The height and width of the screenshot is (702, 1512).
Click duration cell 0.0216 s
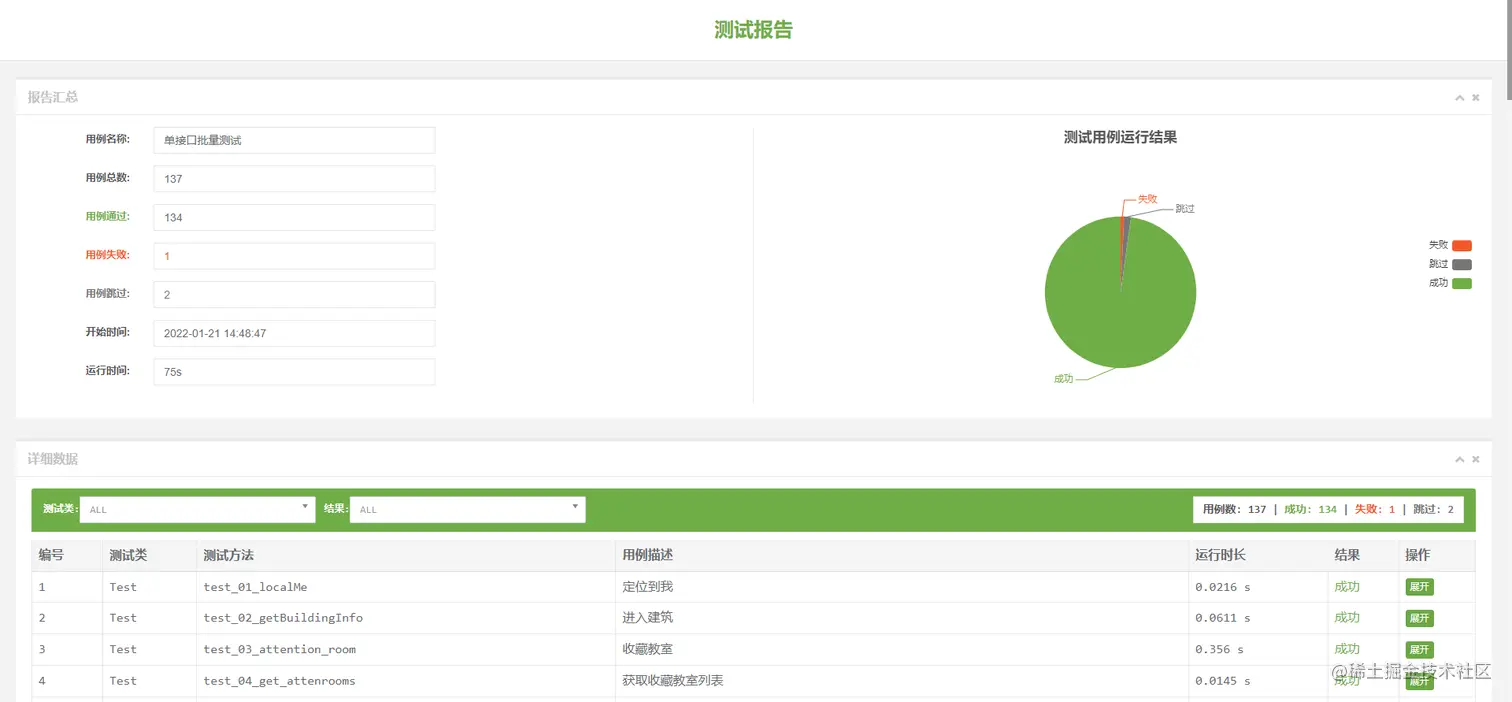point(1257,587)
